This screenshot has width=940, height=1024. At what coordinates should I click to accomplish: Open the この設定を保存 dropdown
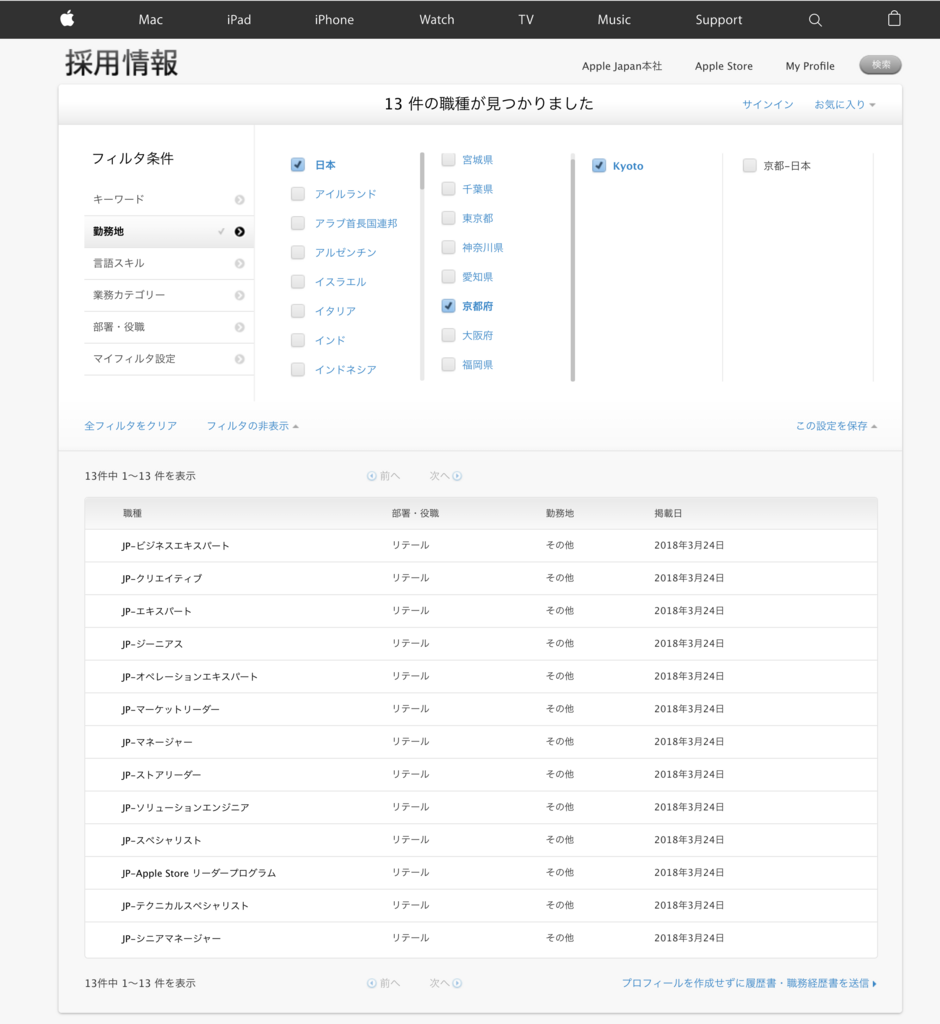coord(836,426)
